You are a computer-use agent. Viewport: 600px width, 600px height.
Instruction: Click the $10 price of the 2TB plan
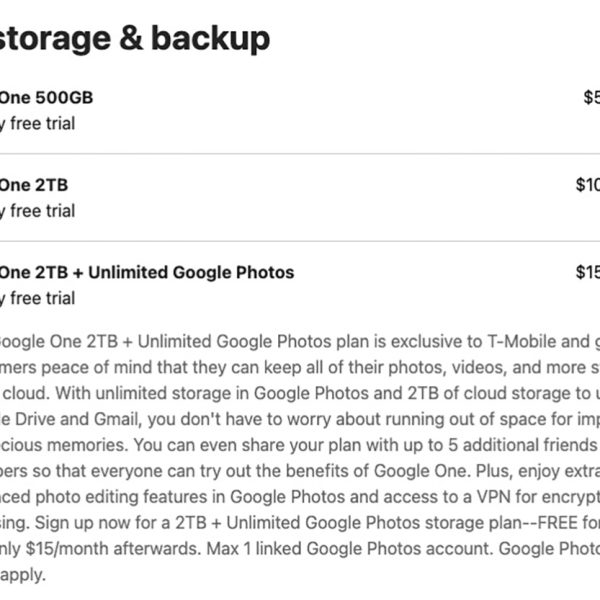(x=587, y=185)
